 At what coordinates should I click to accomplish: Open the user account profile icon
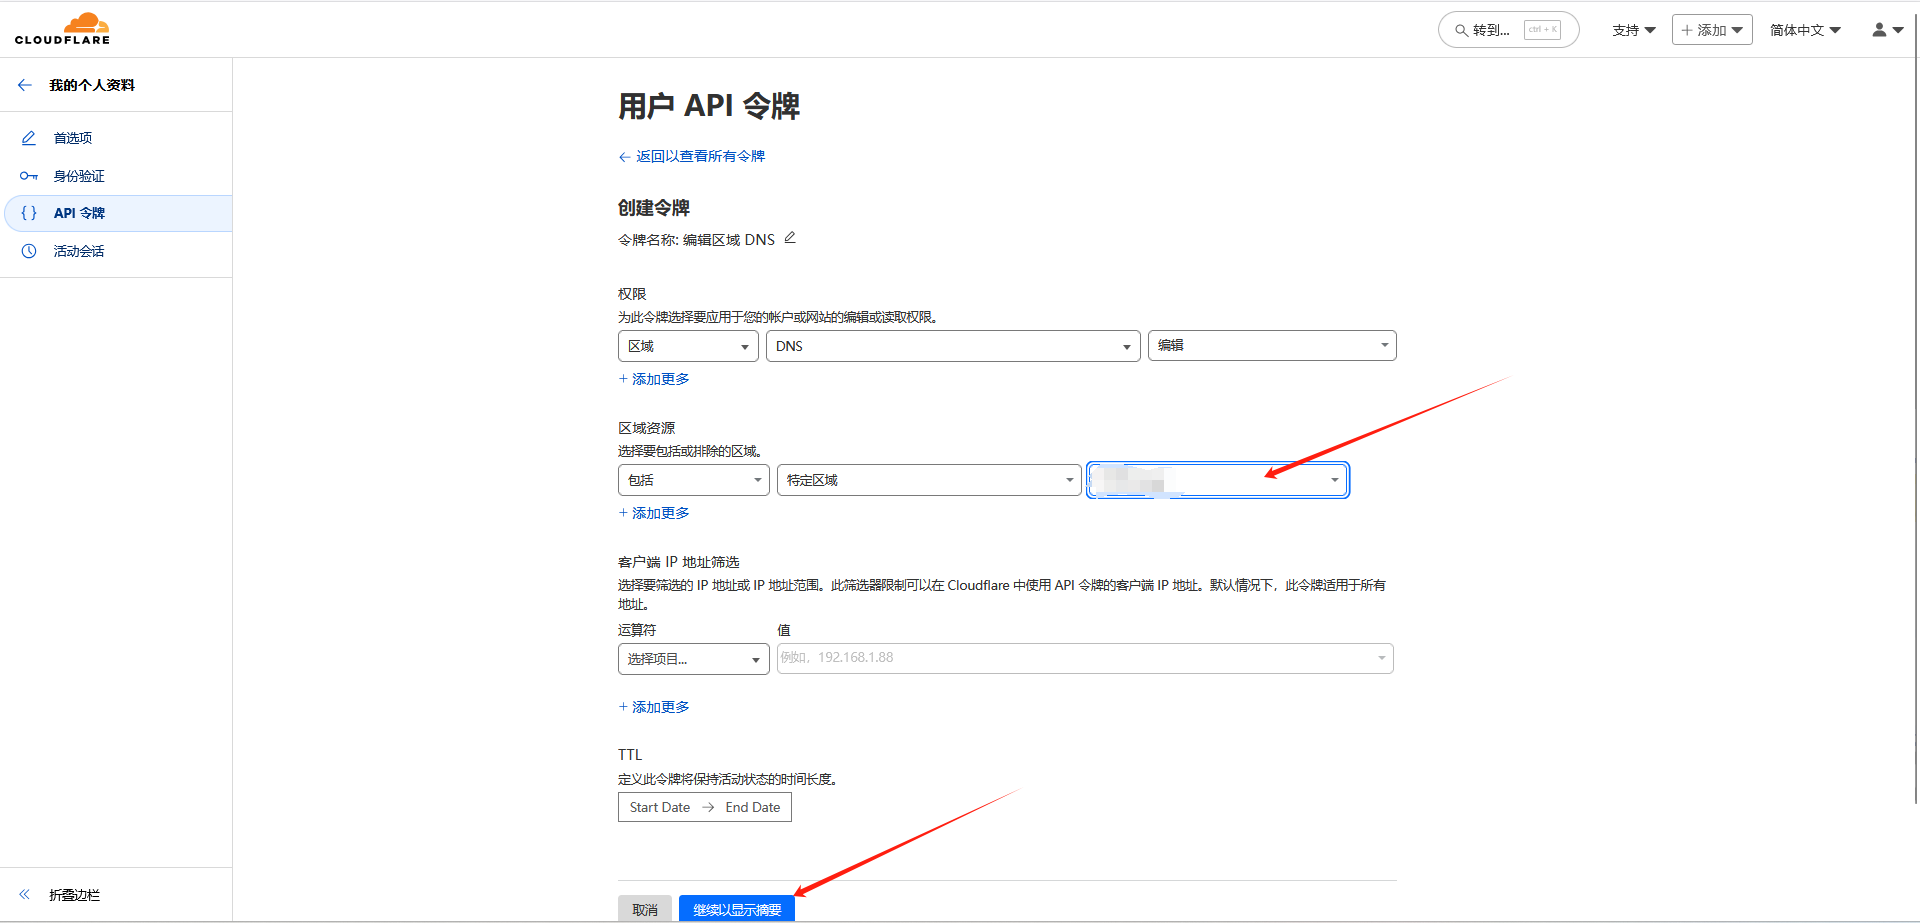1886,30
